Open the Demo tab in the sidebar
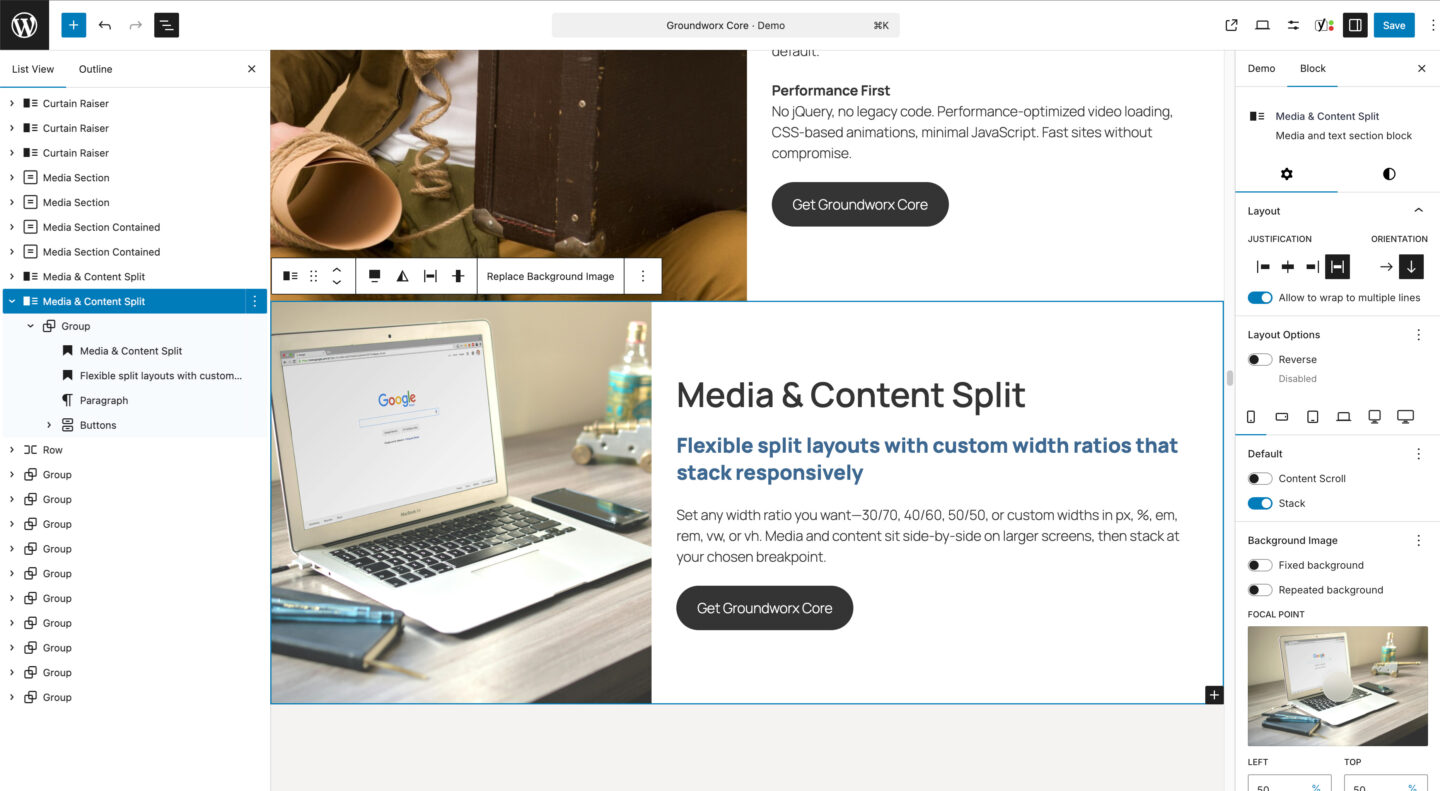The width and height of the screenshot is (1440, 791). (1261, 69)
